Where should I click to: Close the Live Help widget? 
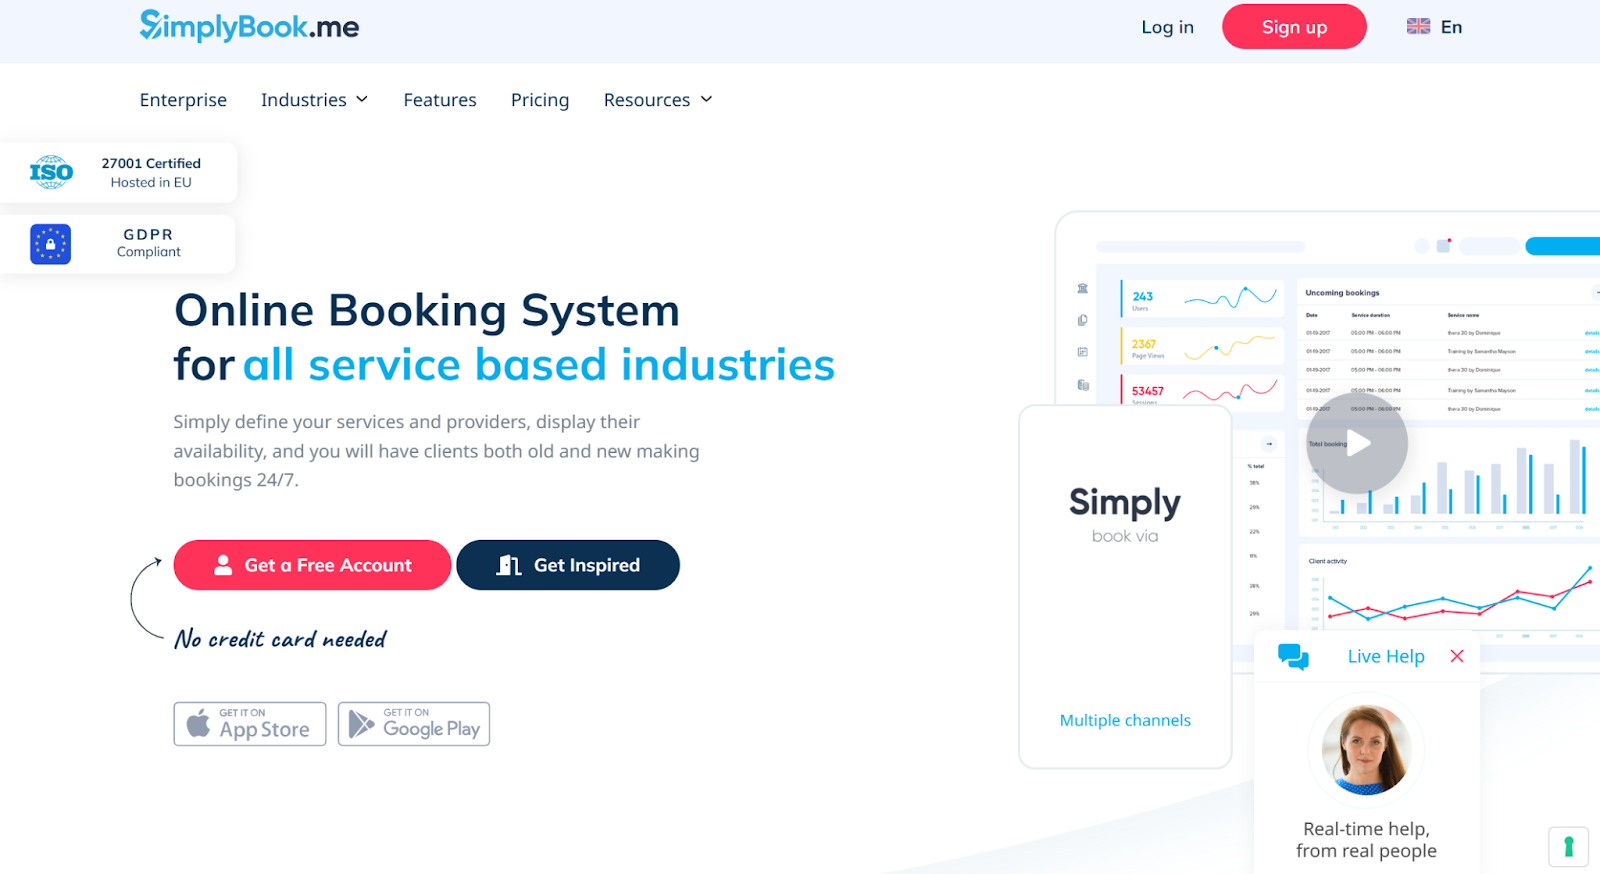pyautogui.click(x=1457, y=656)
